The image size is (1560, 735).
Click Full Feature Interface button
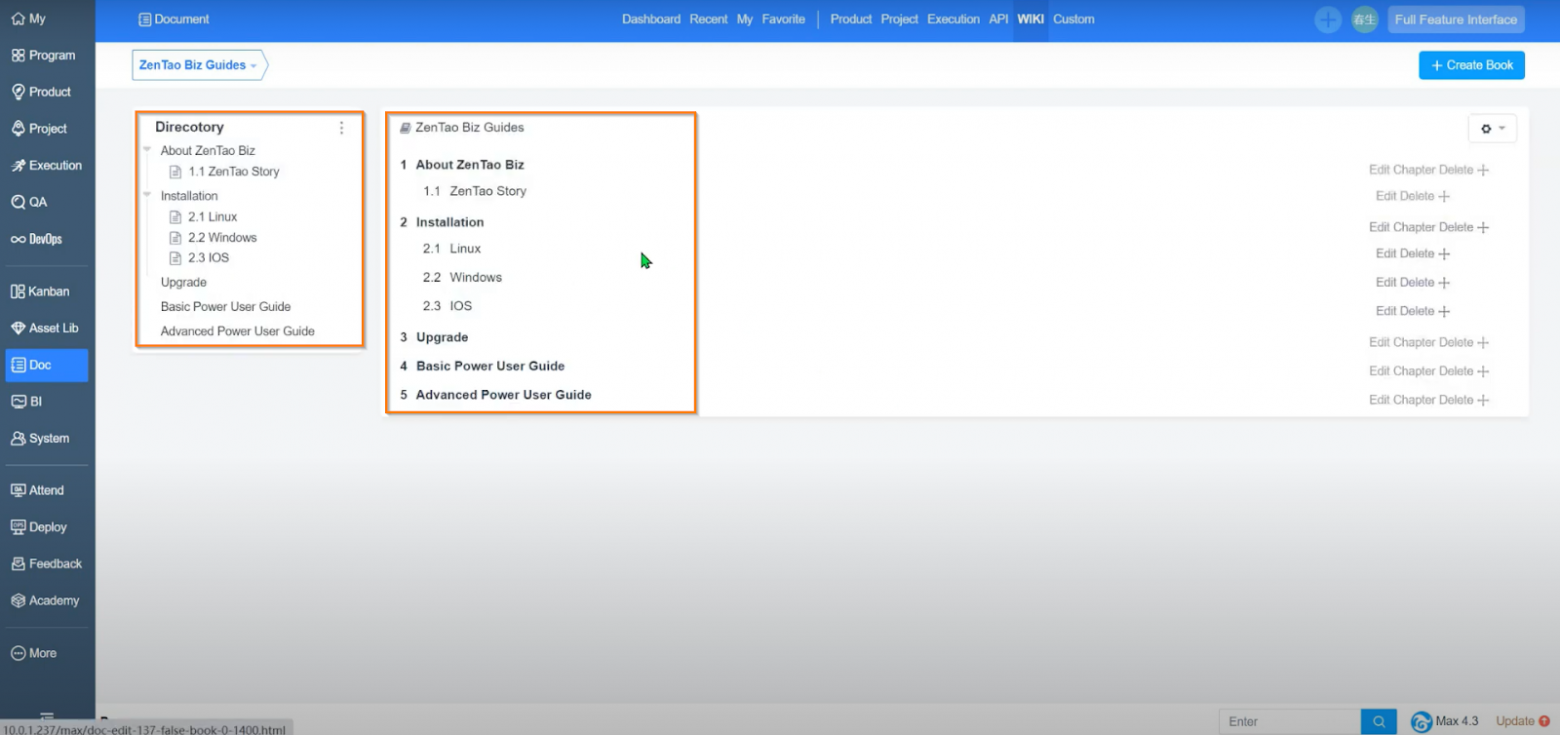tap(1456, 19)
